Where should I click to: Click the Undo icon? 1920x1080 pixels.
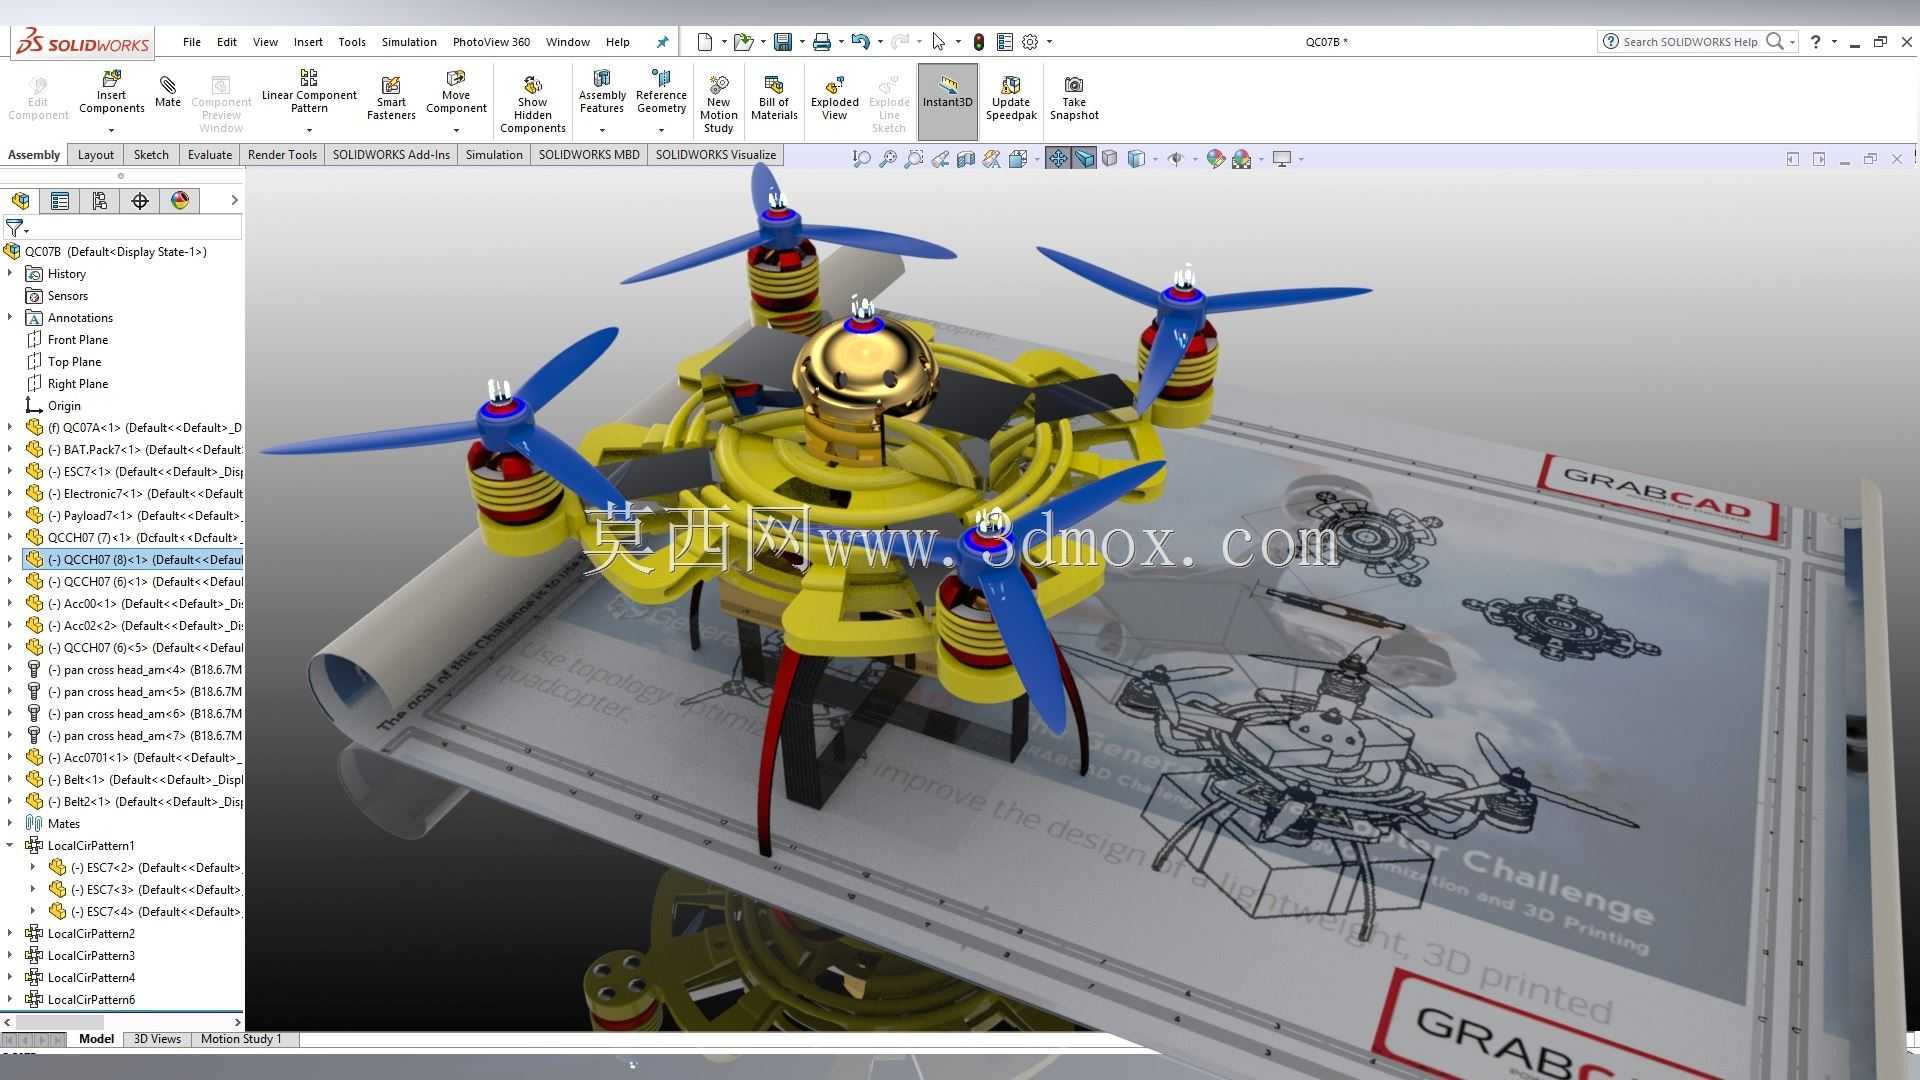(860, 42)
